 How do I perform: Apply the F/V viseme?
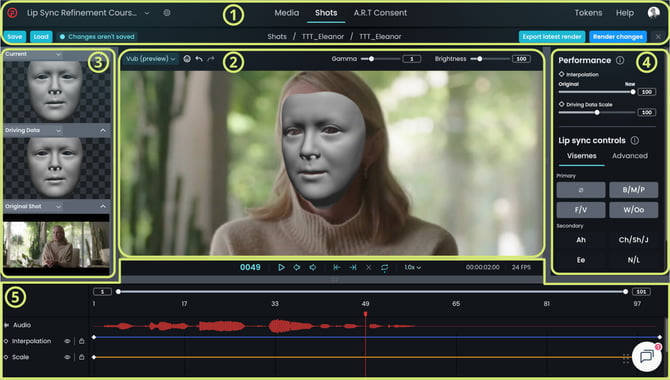[581, 210]
